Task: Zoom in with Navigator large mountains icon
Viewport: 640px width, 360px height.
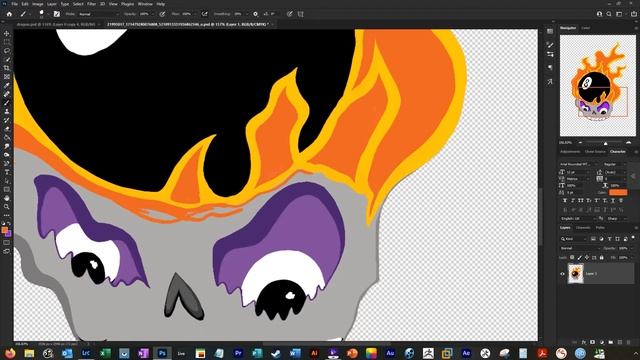Action: (x=629, y=142)
